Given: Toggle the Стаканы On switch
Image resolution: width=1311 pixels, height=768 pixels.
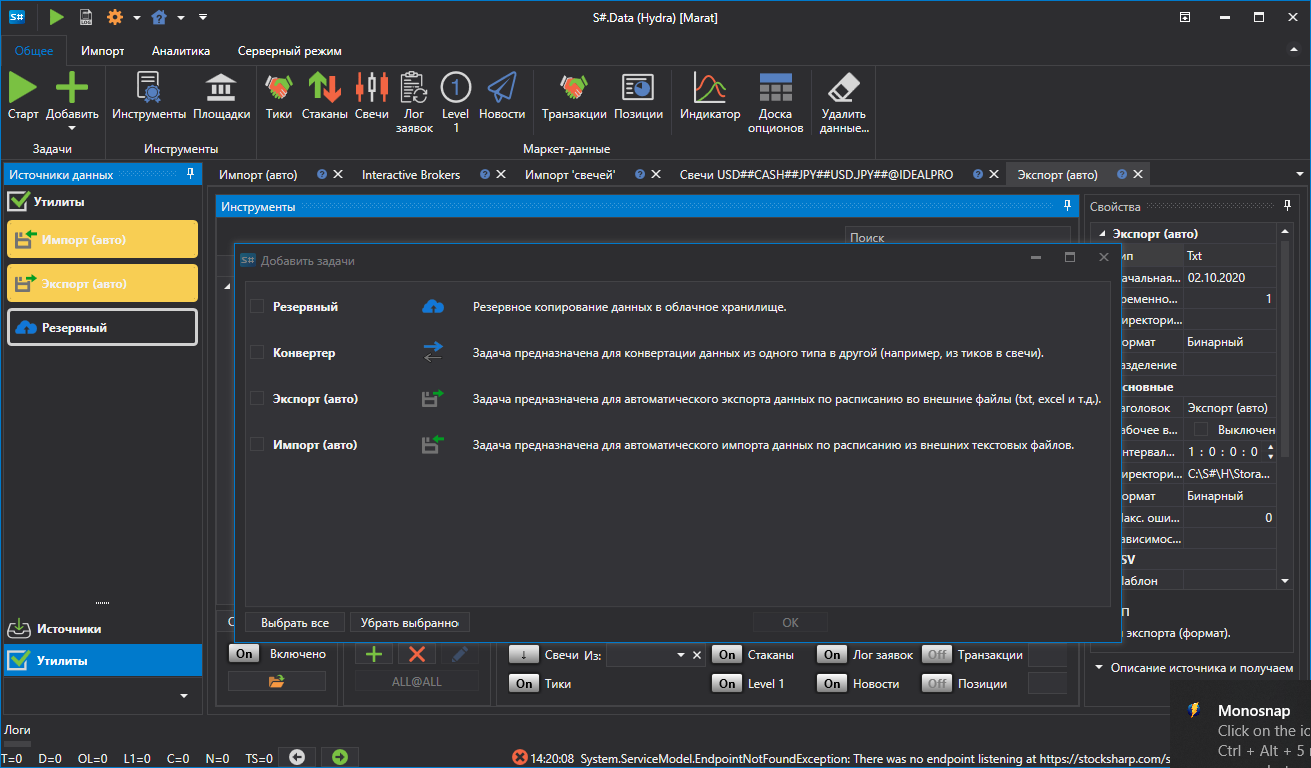Looking at the screenshot, I should click(x=727, y=655).
